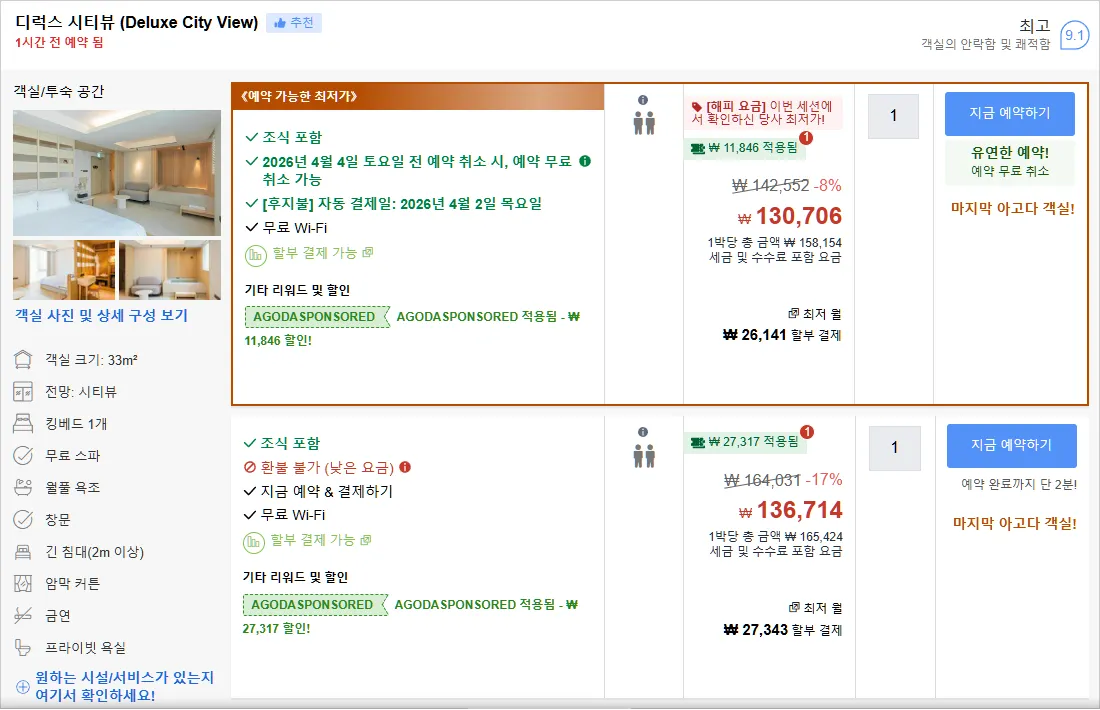
Task: Open 객실 사진 및 상세 구성 보기 link
Action: (x=102, y=316)
